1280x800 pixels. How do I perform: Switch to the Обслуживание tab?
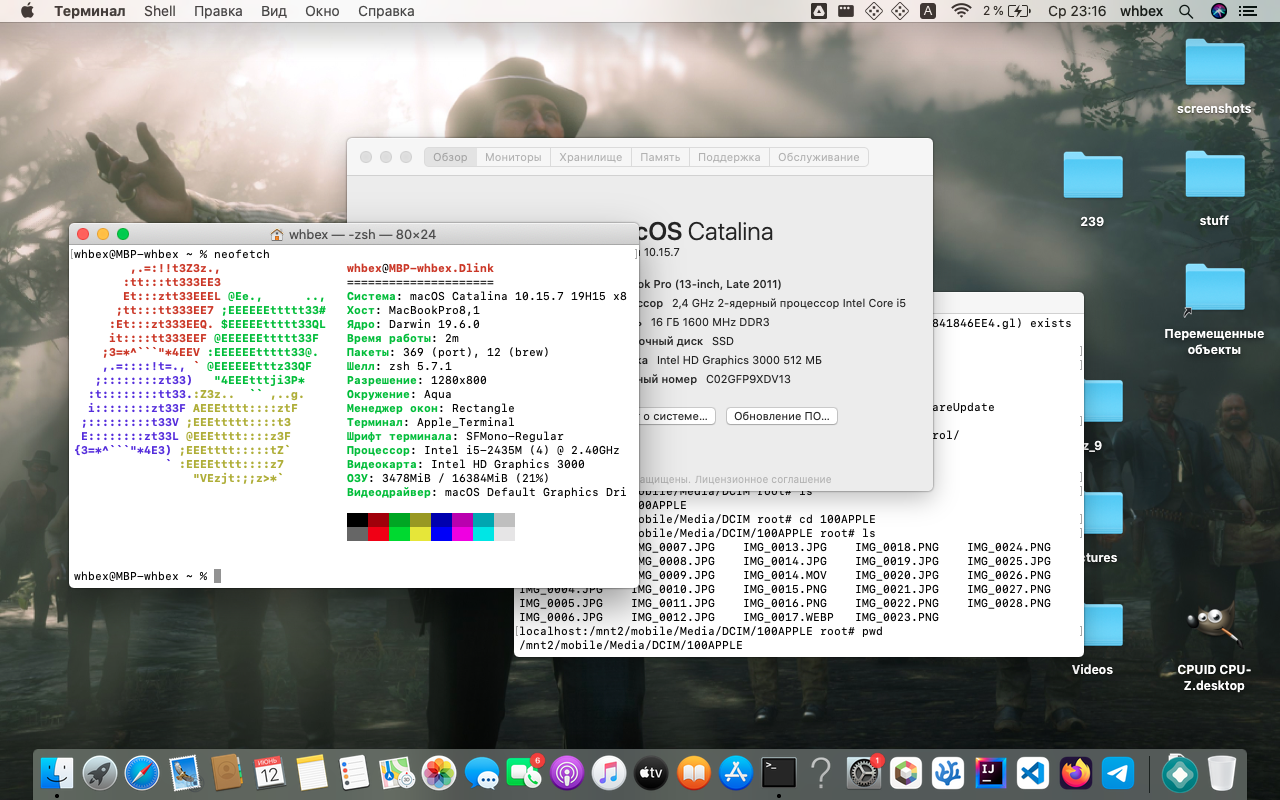pyautogui.click(x=819, y=157)
